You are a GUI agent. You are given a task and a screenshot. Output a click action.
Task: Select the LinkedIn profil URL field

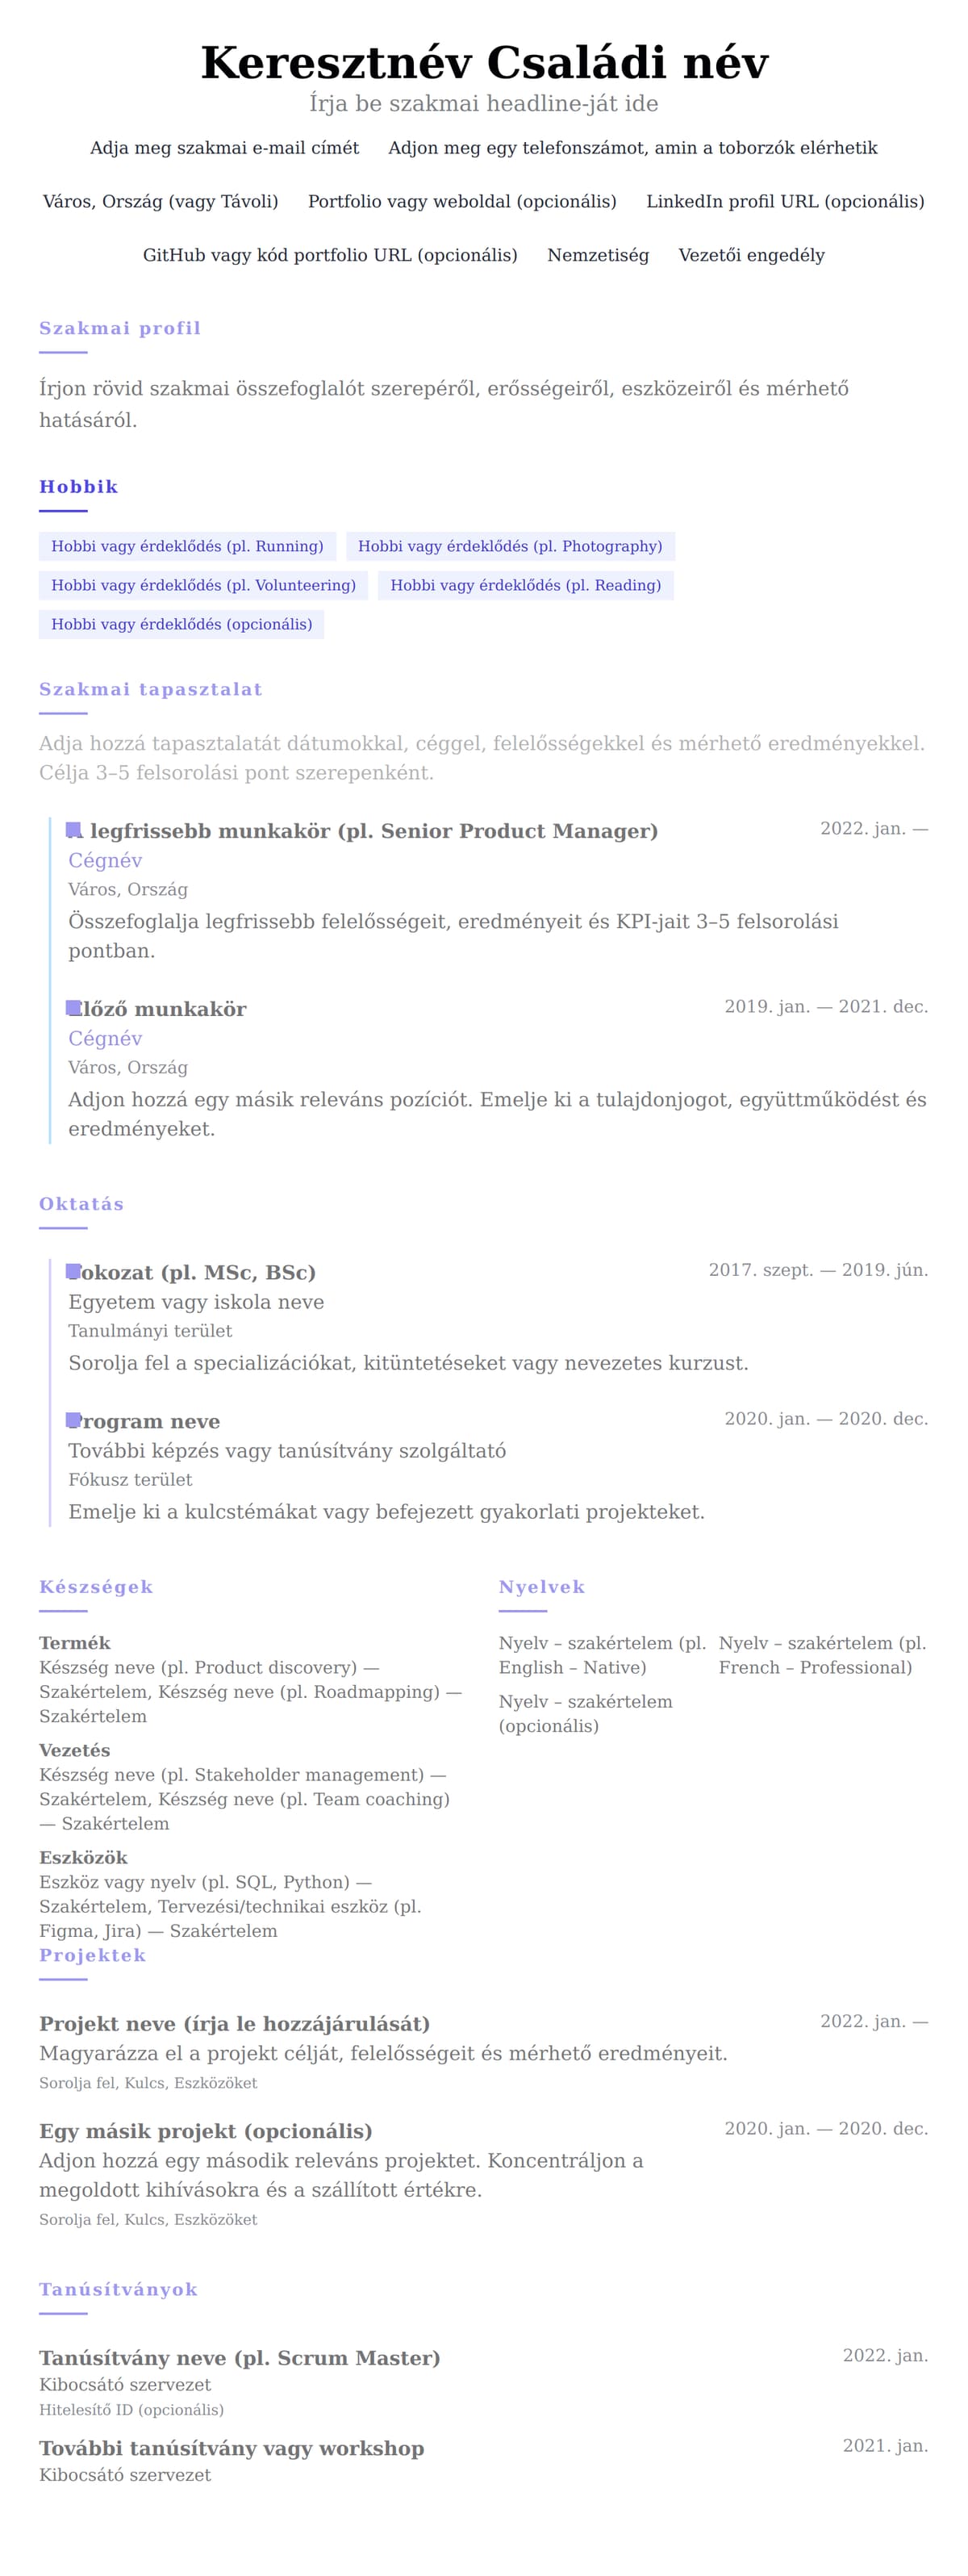pos(785,202)
